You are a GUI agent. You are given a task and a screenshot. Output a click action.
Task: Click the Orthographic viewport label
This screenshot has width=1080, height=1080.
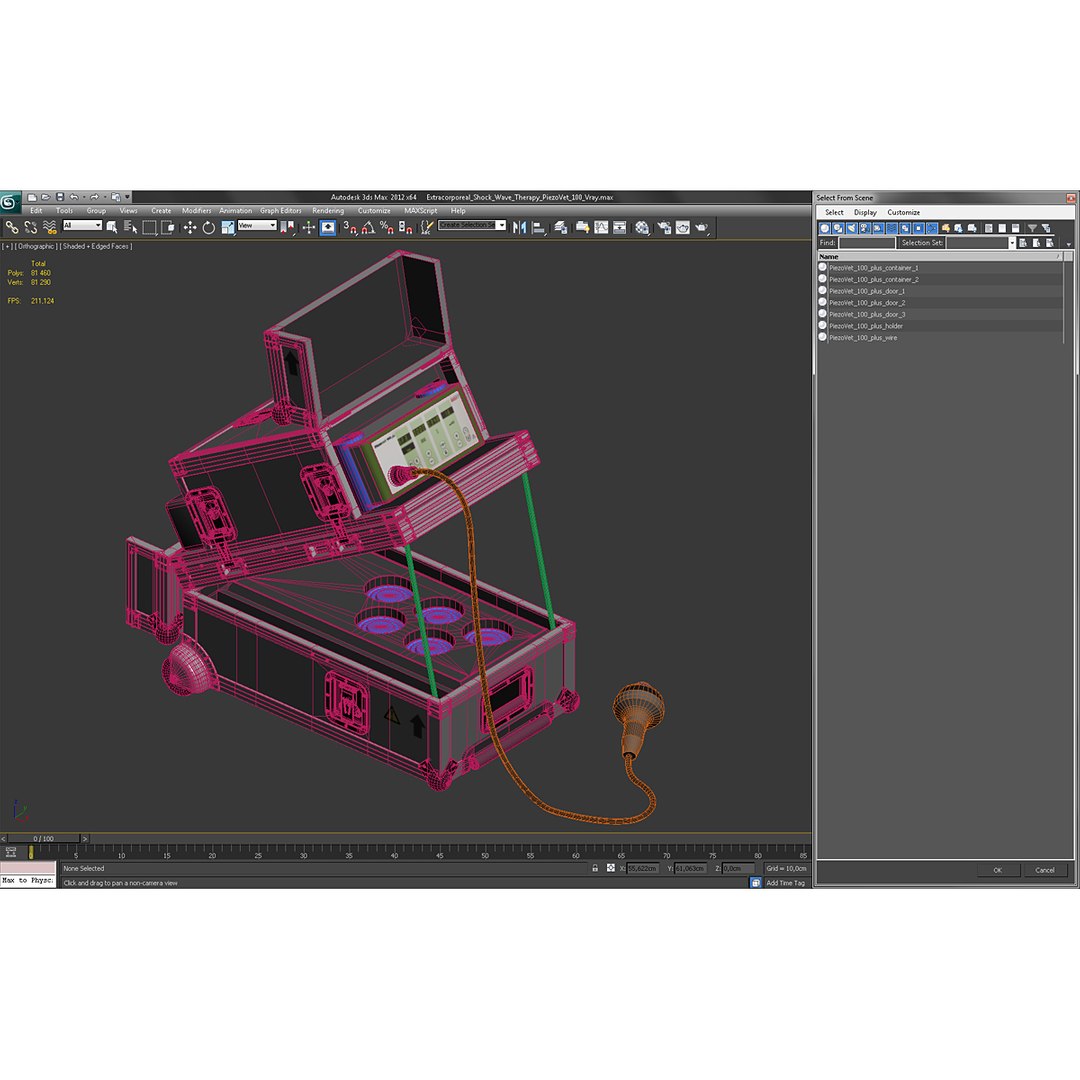click(36, 246)
